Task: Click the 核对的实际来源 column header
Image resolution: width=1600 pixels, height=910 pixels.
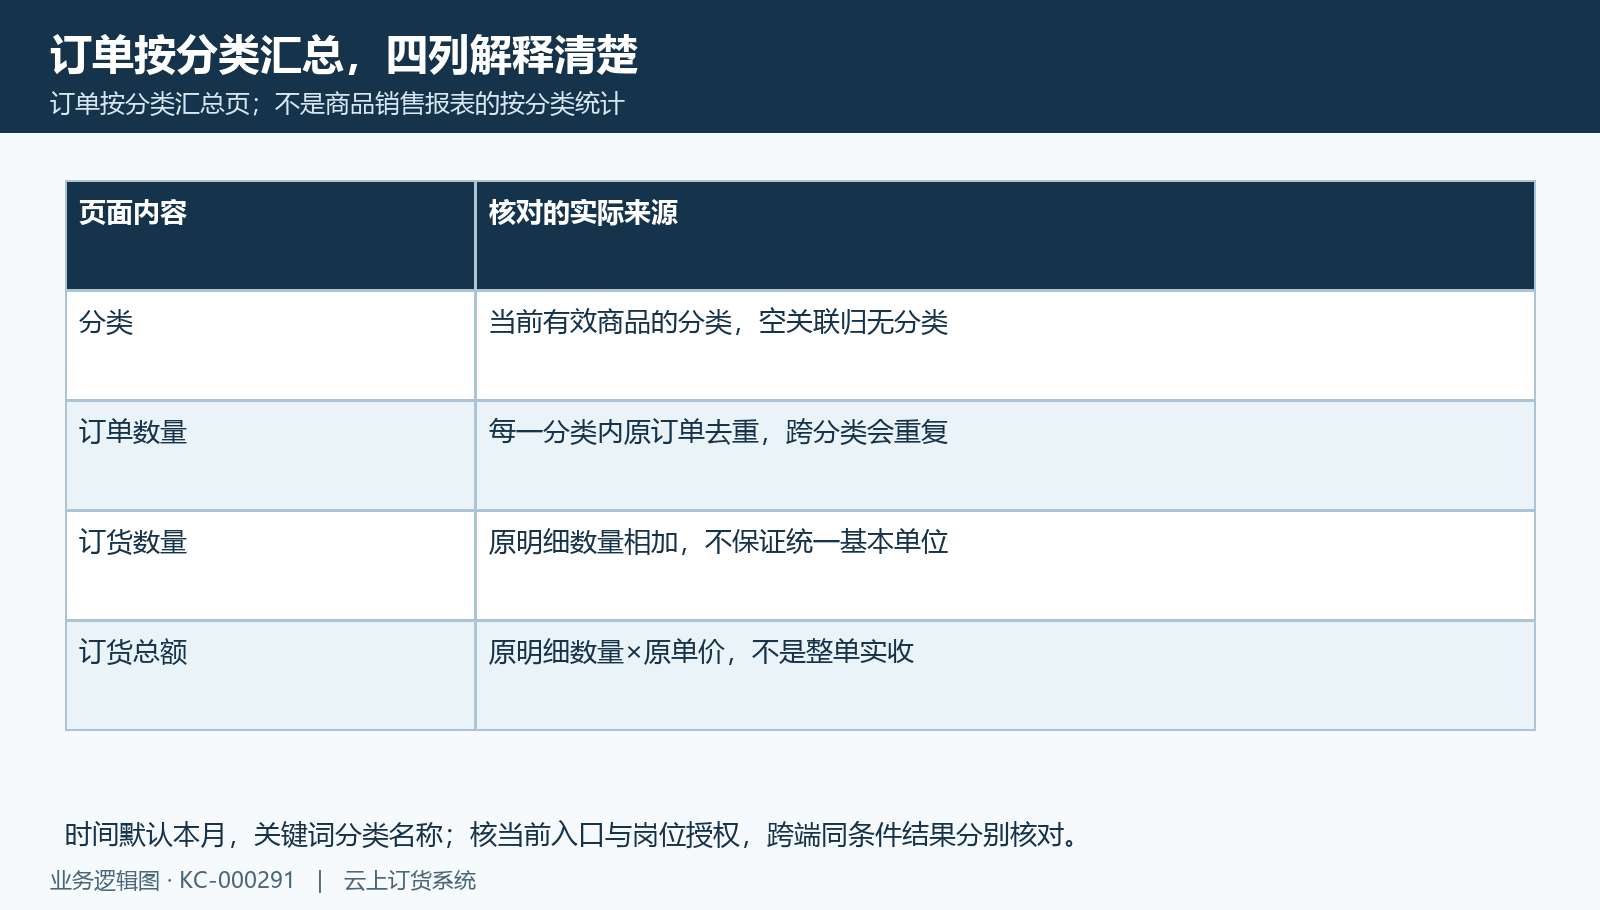Action: (x=1005, y=236)
